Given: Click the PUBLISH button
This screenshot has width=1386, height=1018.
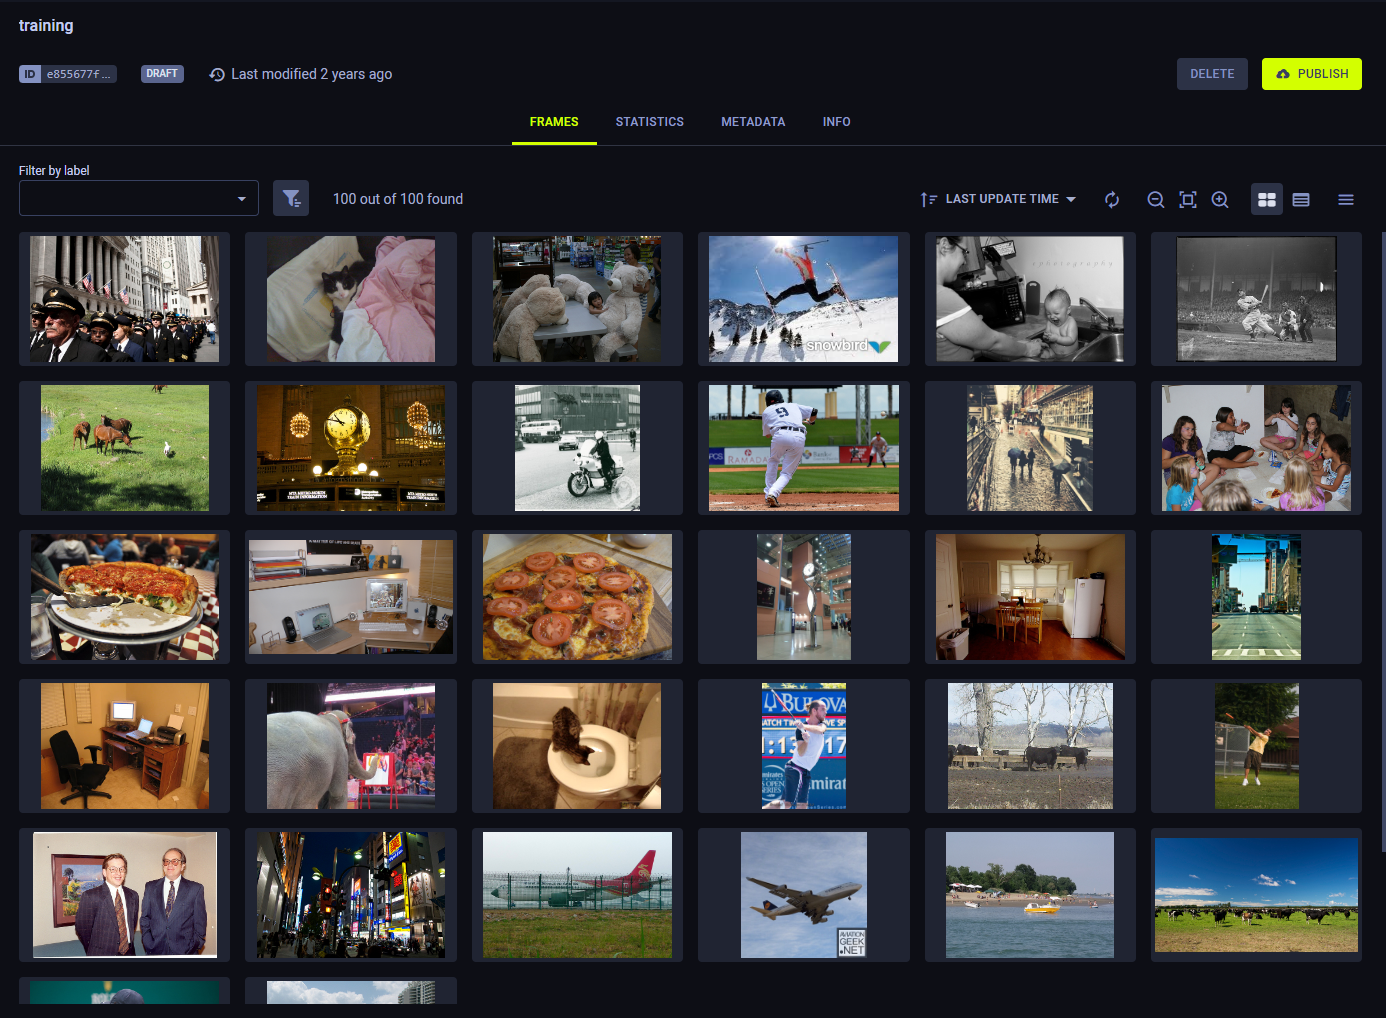Looking at the screenshot, I should click(1311, 73).
